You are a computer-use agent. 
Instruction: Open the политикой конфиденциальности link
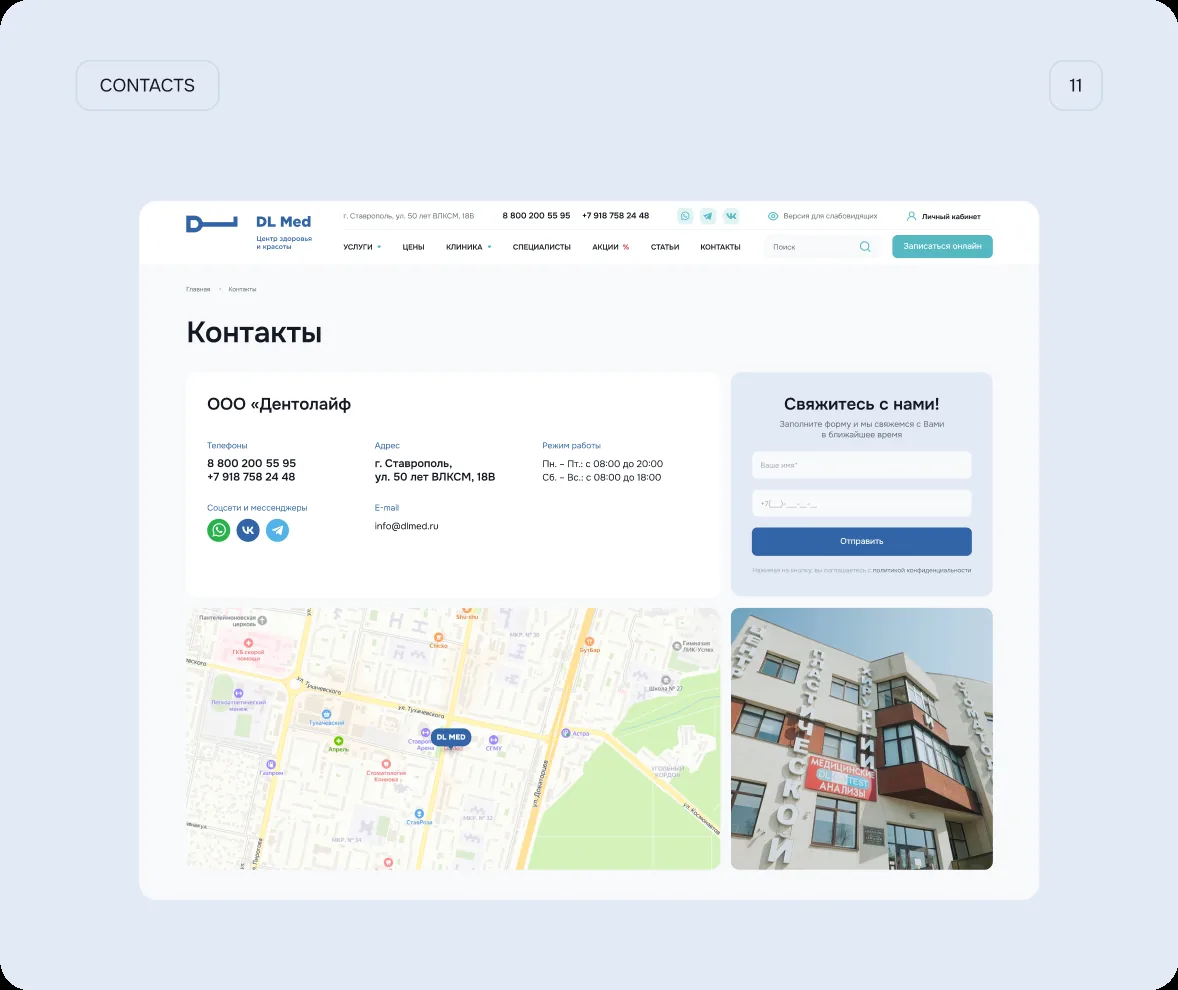tap(922, 570)
